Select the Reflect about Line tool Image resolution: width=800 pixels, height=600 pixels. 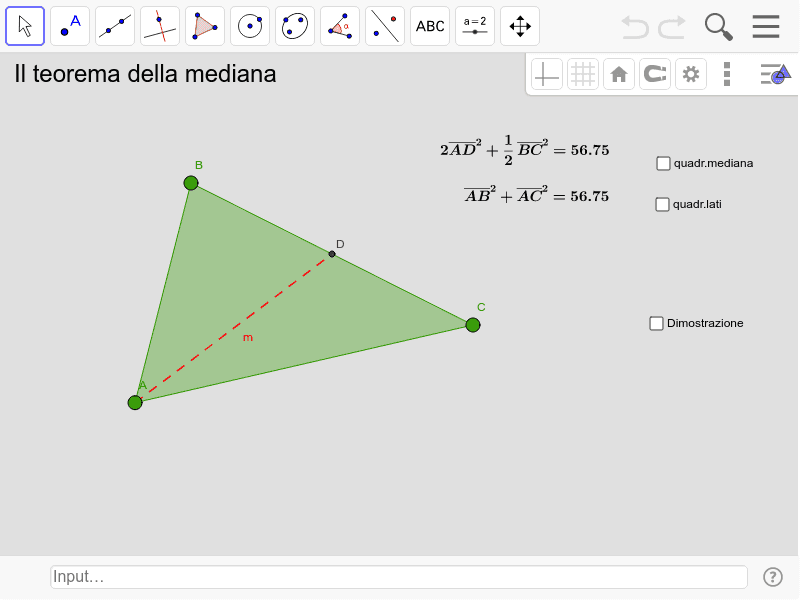pyautogui.click(x=385, y=26)
